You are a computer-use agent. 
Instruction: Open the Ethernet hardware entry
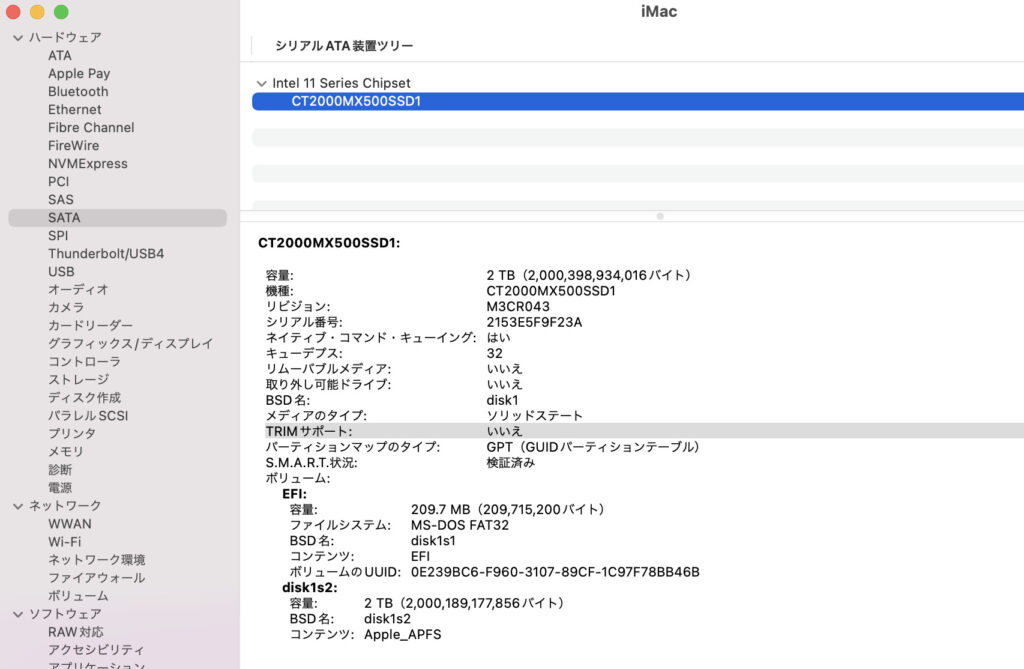point(74,110)
